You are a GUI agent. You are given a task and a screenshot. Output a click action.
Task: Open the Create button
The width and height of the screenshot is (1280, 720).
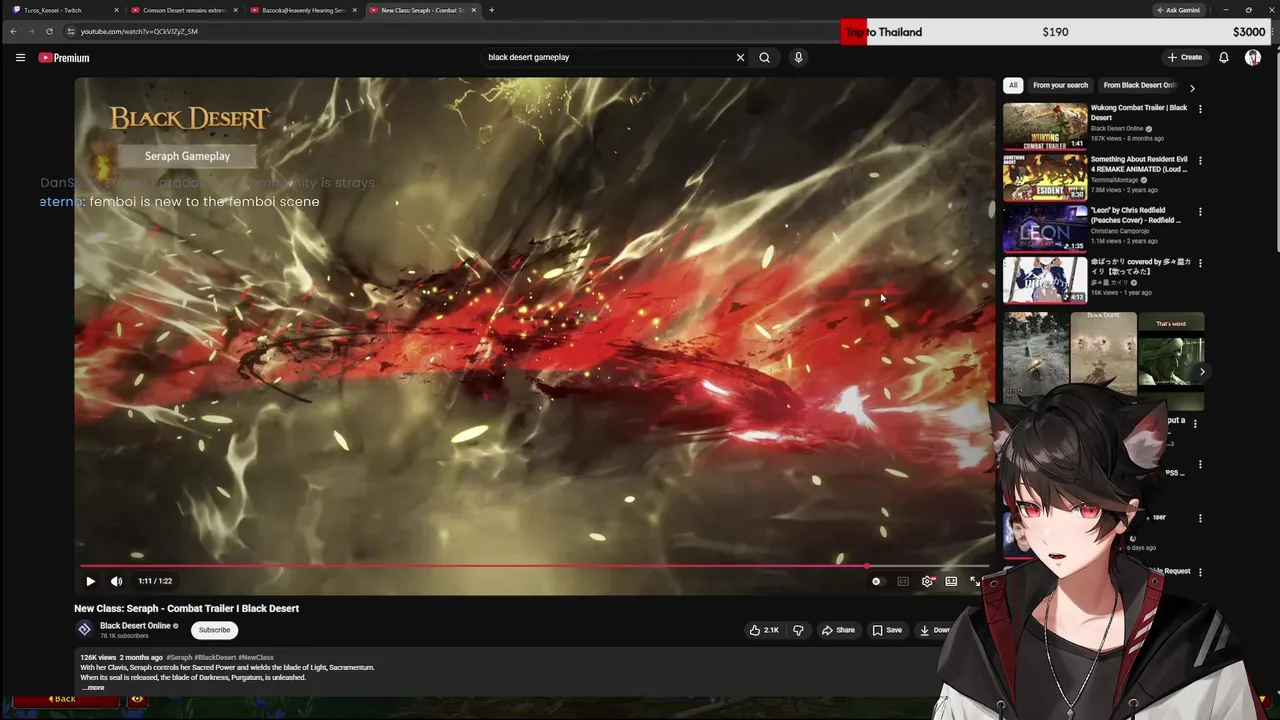pos(1184,57)
